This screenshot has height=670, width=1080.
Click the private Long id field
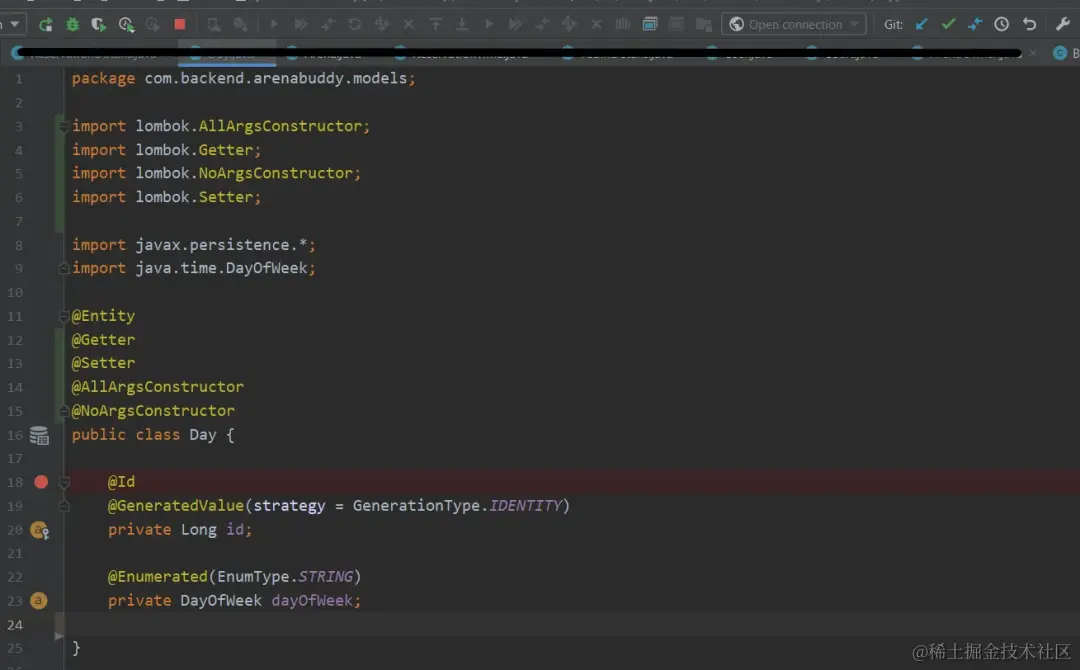click(x=180, y=530)
